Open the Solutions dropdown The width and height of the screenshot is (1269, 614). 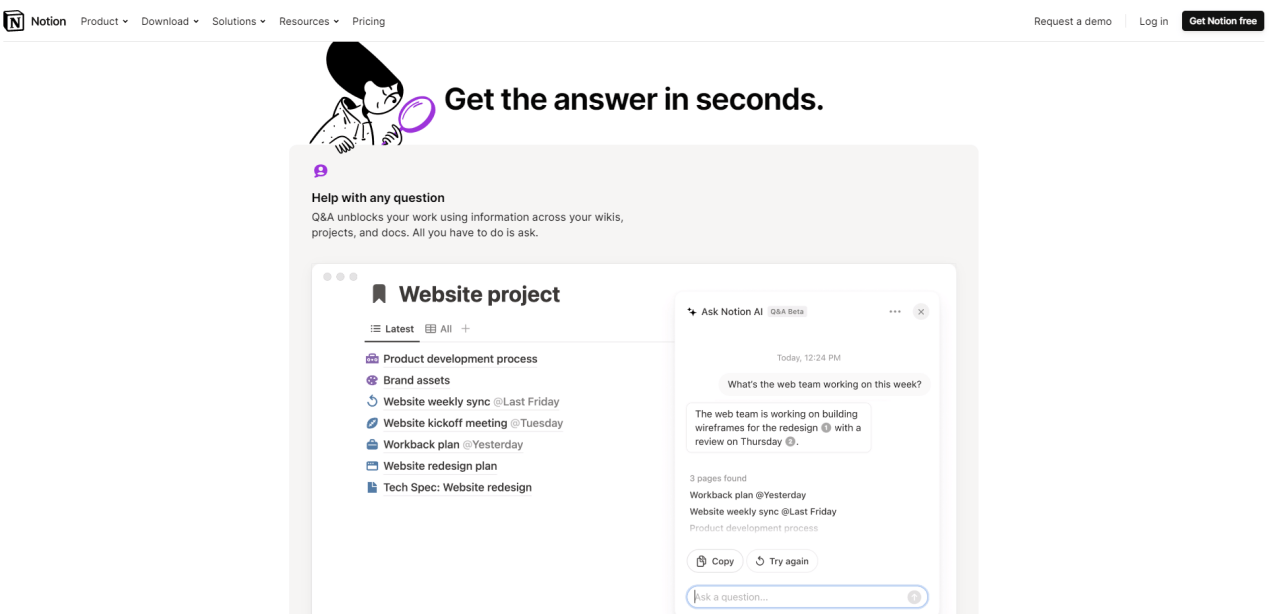tap(239, 21)
